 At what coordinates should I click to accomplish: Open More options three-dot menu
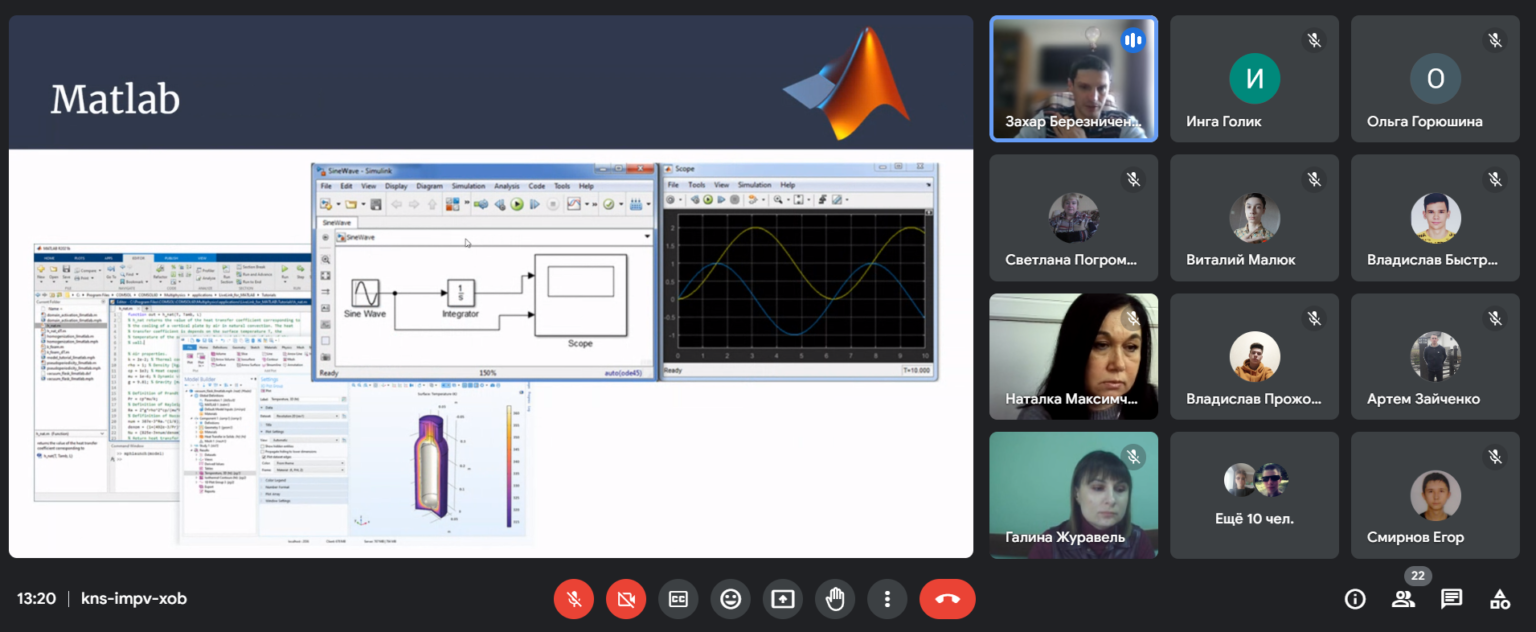pyautogui.click(x=887, y=599)
